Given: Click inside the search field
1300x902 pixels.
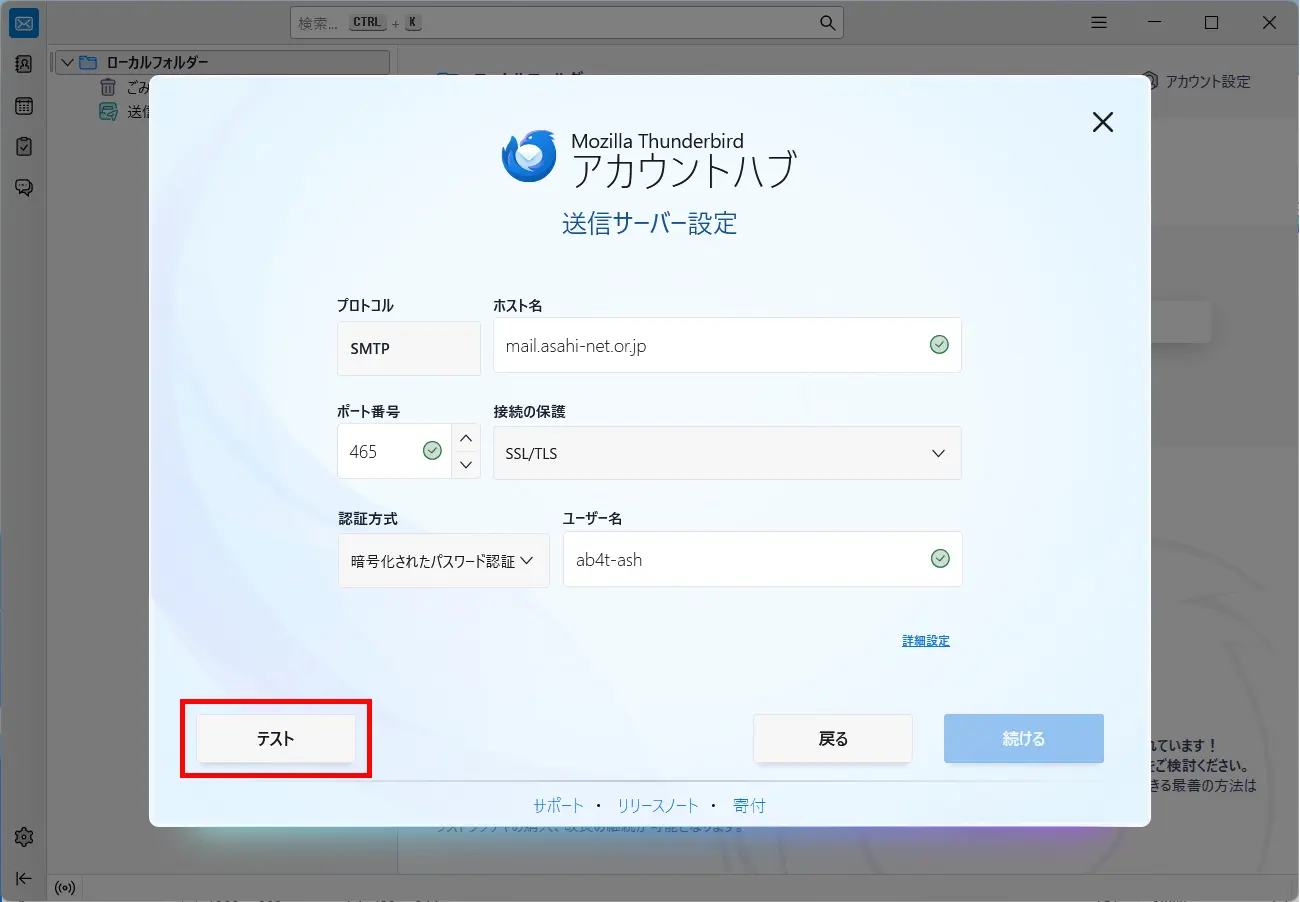Looking at the screenshot, I should pyautogui.click(x=560, y=22).
